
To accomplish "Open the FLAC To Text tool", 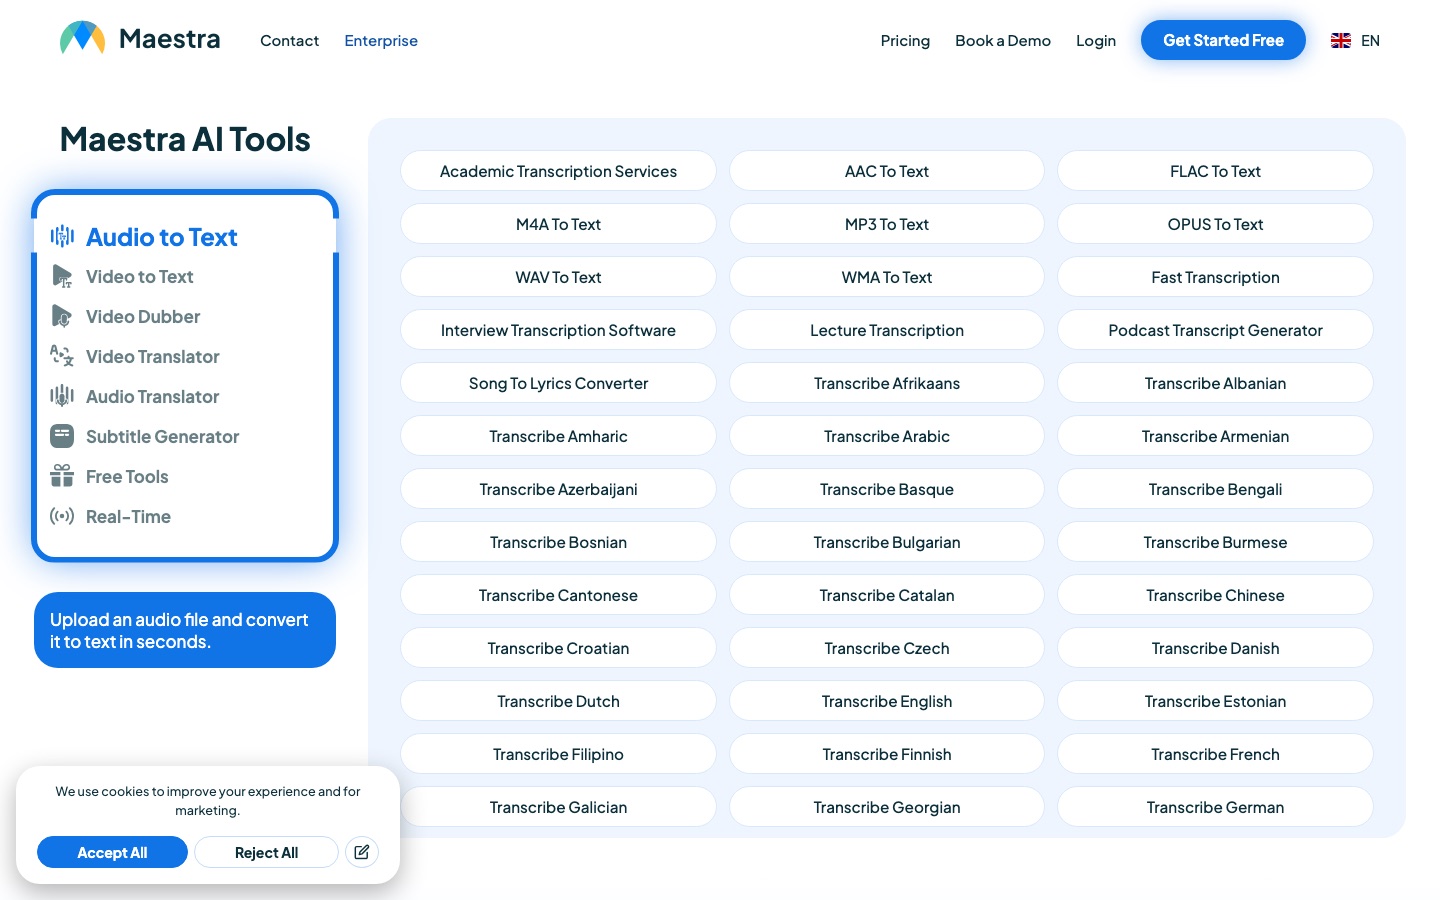I will click(1215, 171).
